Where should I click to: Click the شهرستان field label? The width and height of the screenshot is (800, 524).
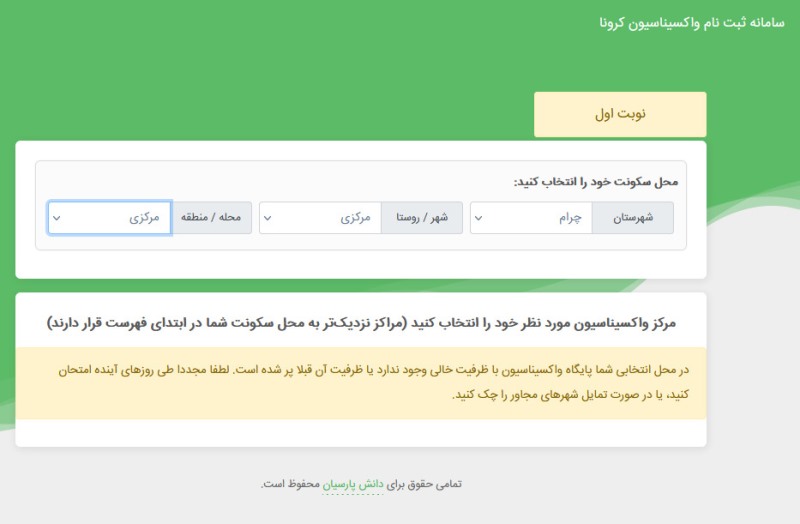632,218
